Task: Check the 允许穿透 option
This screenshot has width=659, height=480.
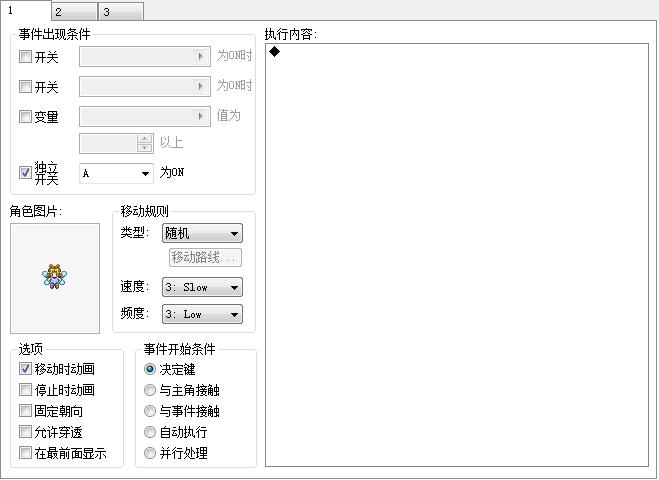Action: pos(25,432)
